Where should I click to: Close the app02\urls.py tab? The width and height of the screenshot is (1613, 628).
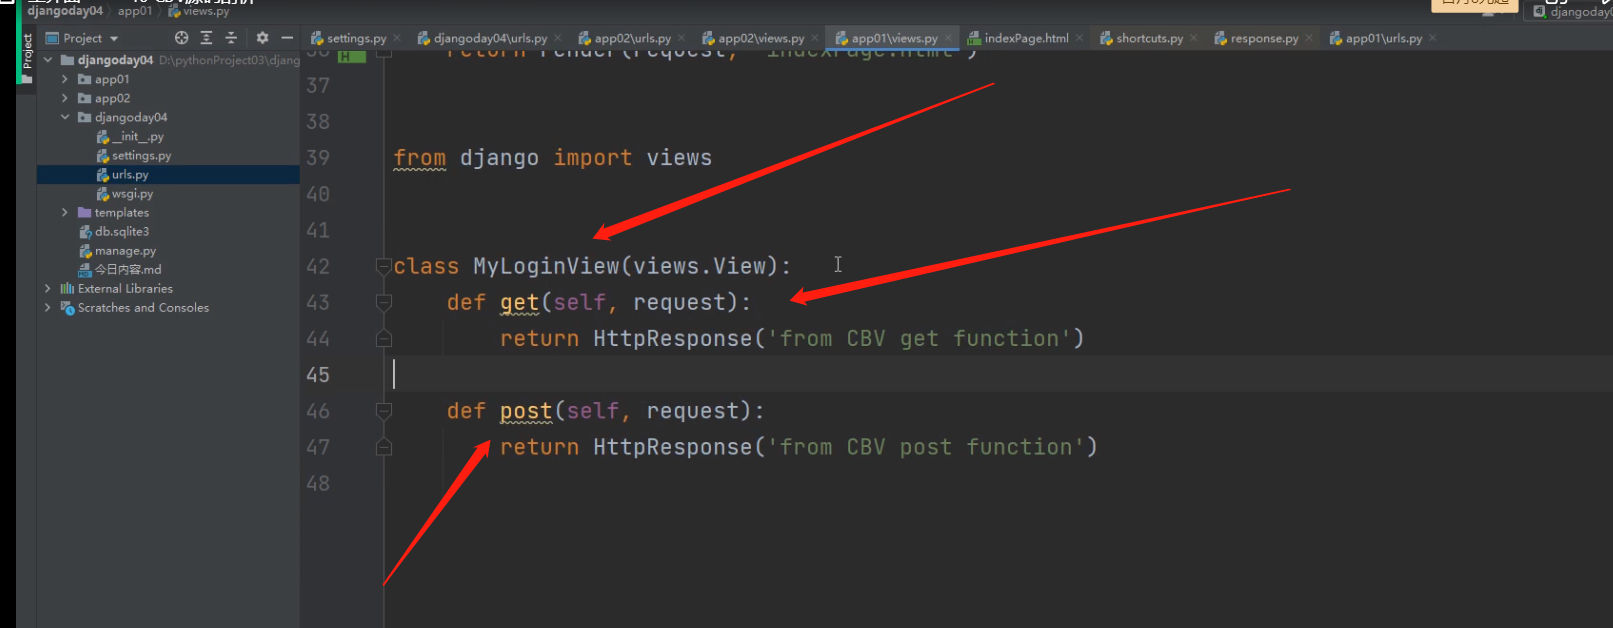click(x=682, y=38)
